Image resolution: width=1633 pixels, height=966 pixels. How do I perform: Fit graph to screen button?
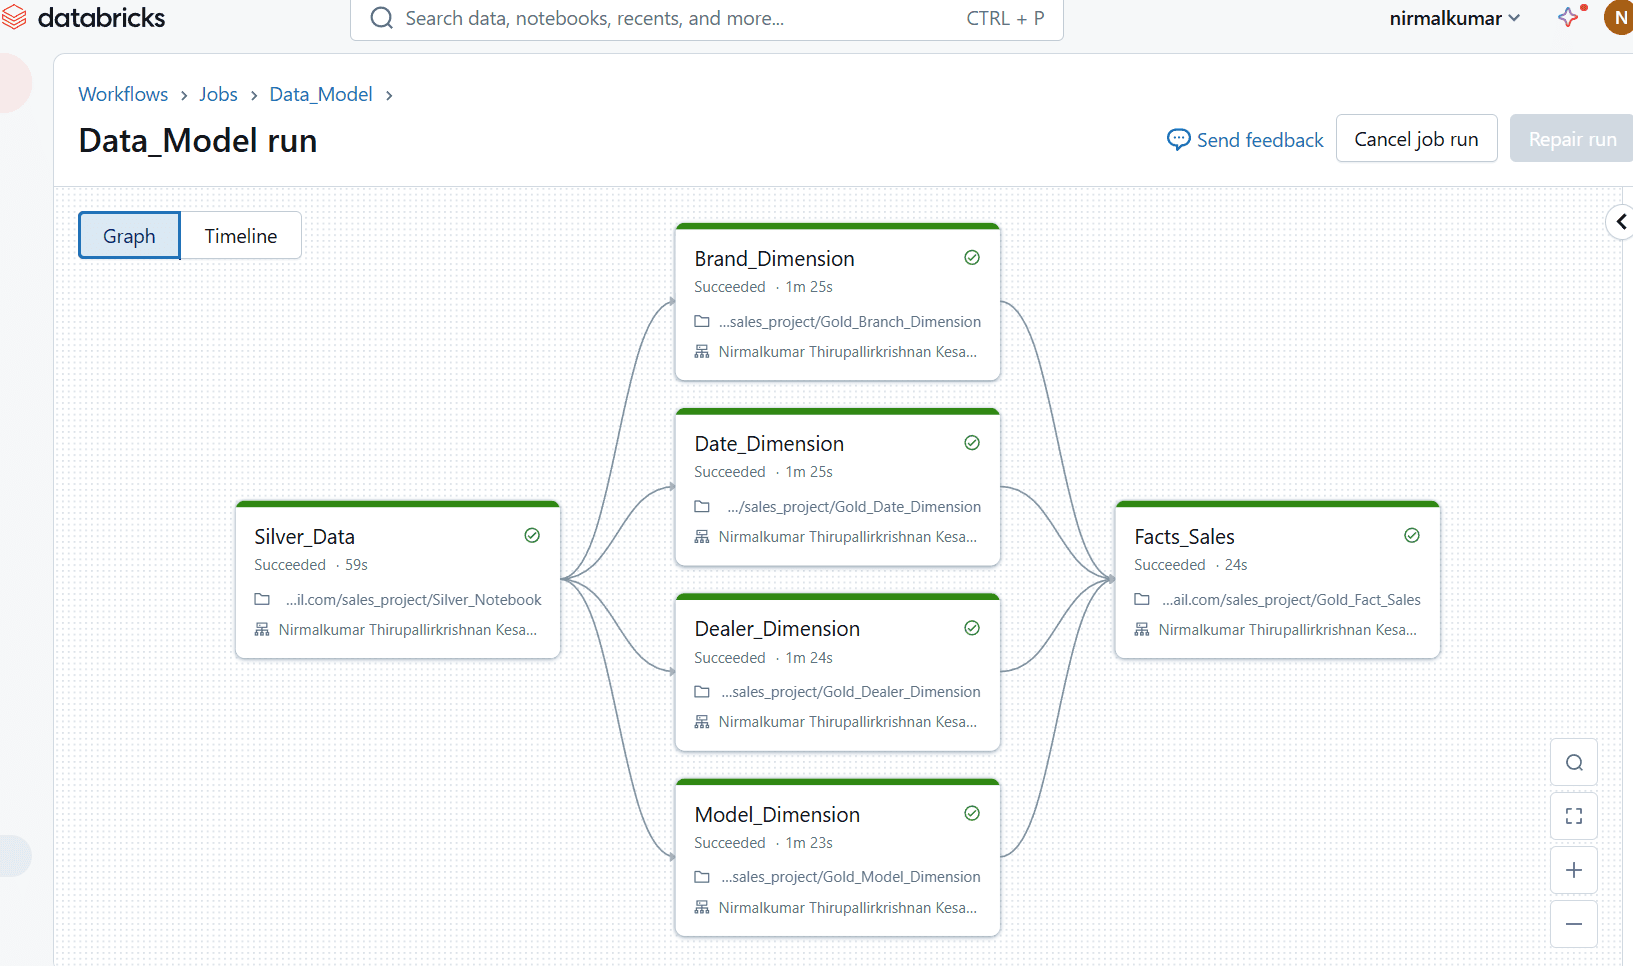click(x=1574, y=816)
